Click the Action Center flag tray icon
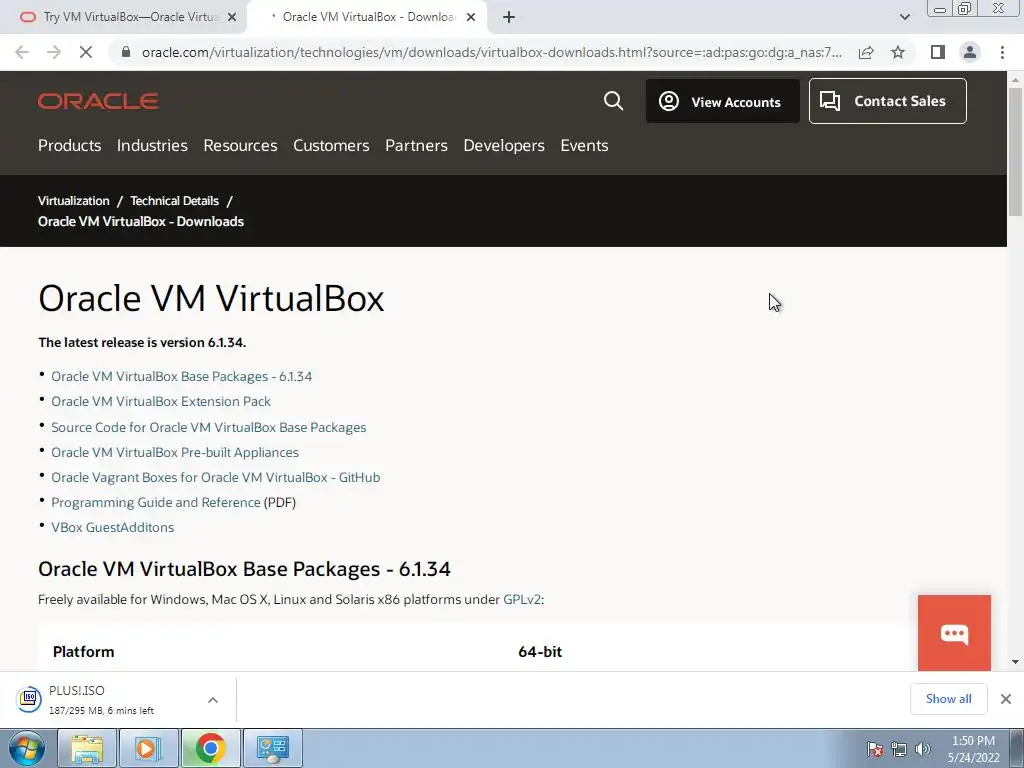Viewport: 1024px width, 768px height. tap(875, 749)
